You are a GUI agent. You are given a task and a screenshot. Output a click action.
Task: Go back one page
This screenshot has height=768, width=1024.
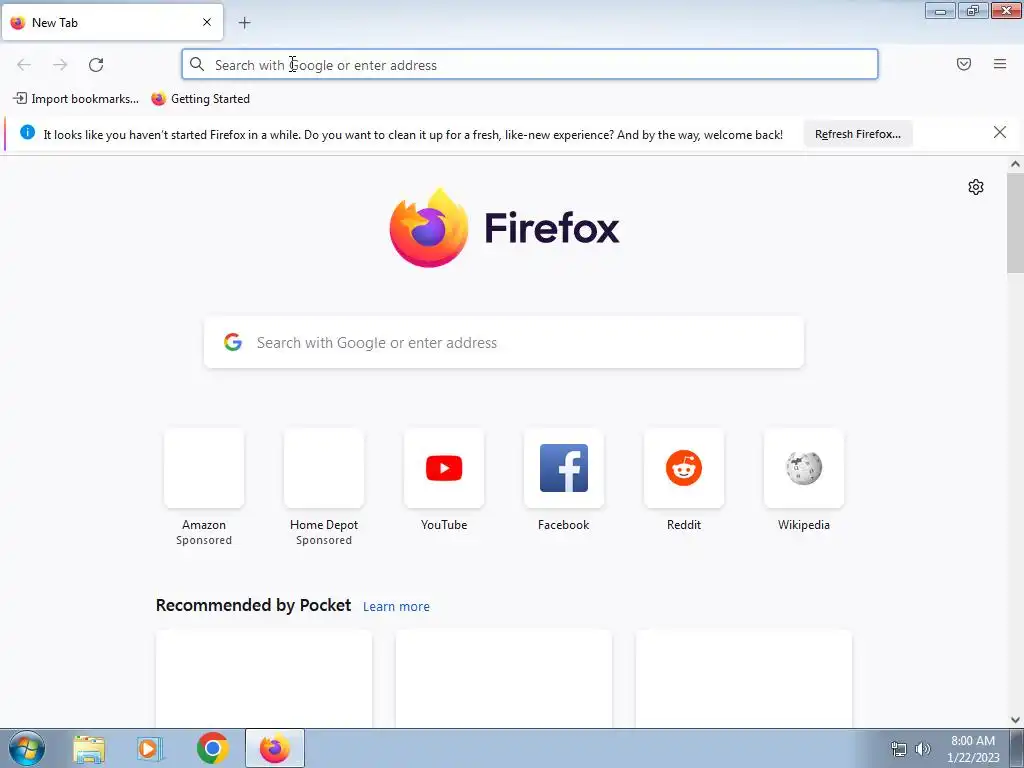pos(24,65)
